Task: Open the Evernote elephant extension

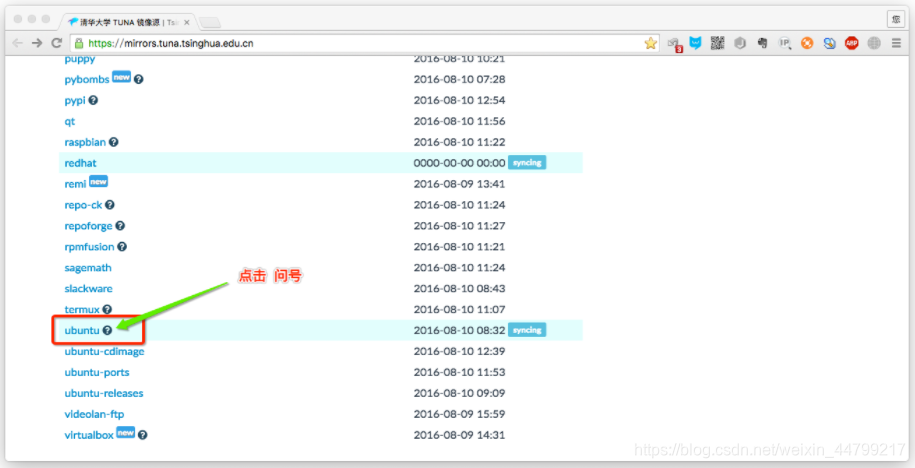Action: 763,43
